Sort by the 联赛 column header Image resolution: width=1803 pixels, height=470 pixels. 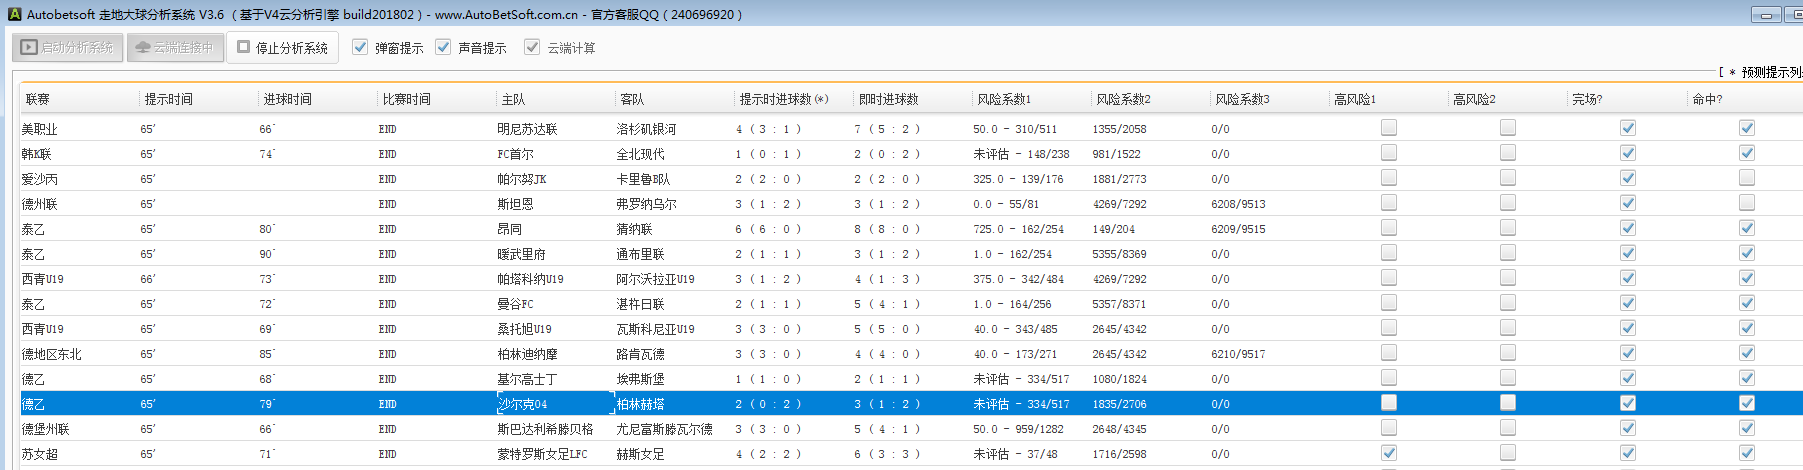38,99
